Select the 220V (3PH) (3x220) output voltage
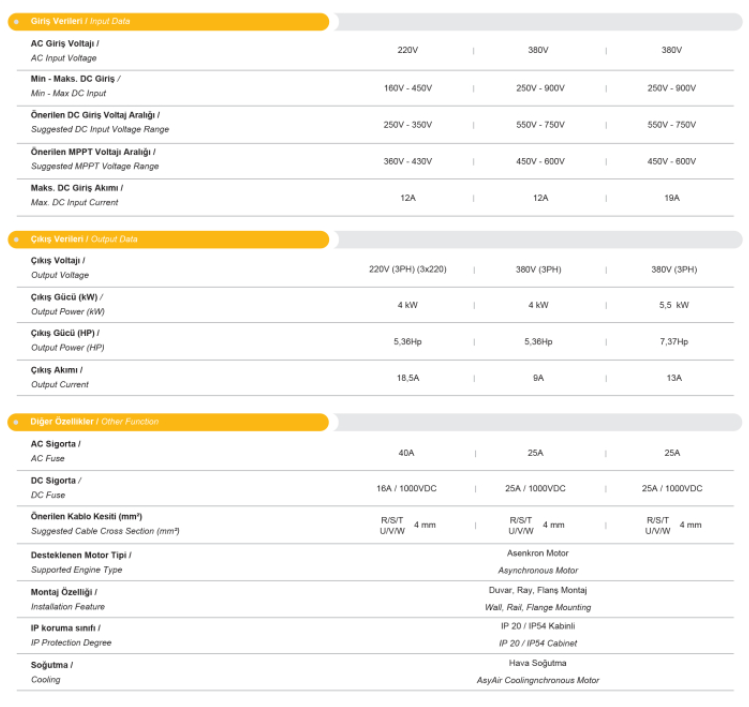Screen dimensions: 749x707 407,269
